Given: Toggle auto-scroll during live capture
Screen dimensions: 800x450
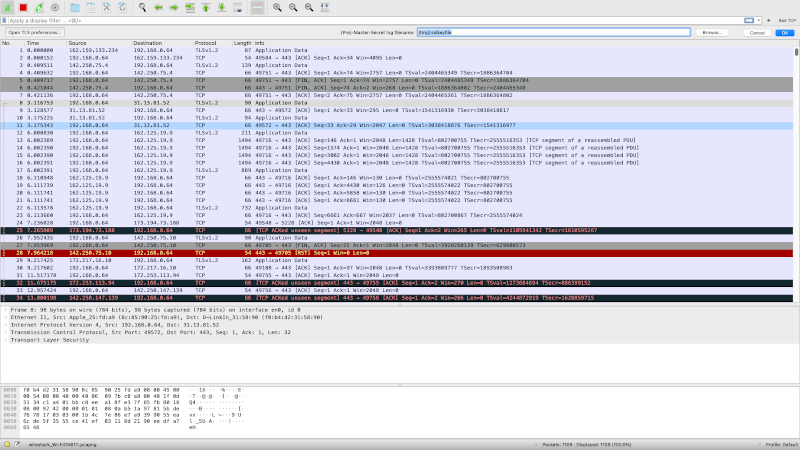Looking at the screenshot, I should 237,7.
